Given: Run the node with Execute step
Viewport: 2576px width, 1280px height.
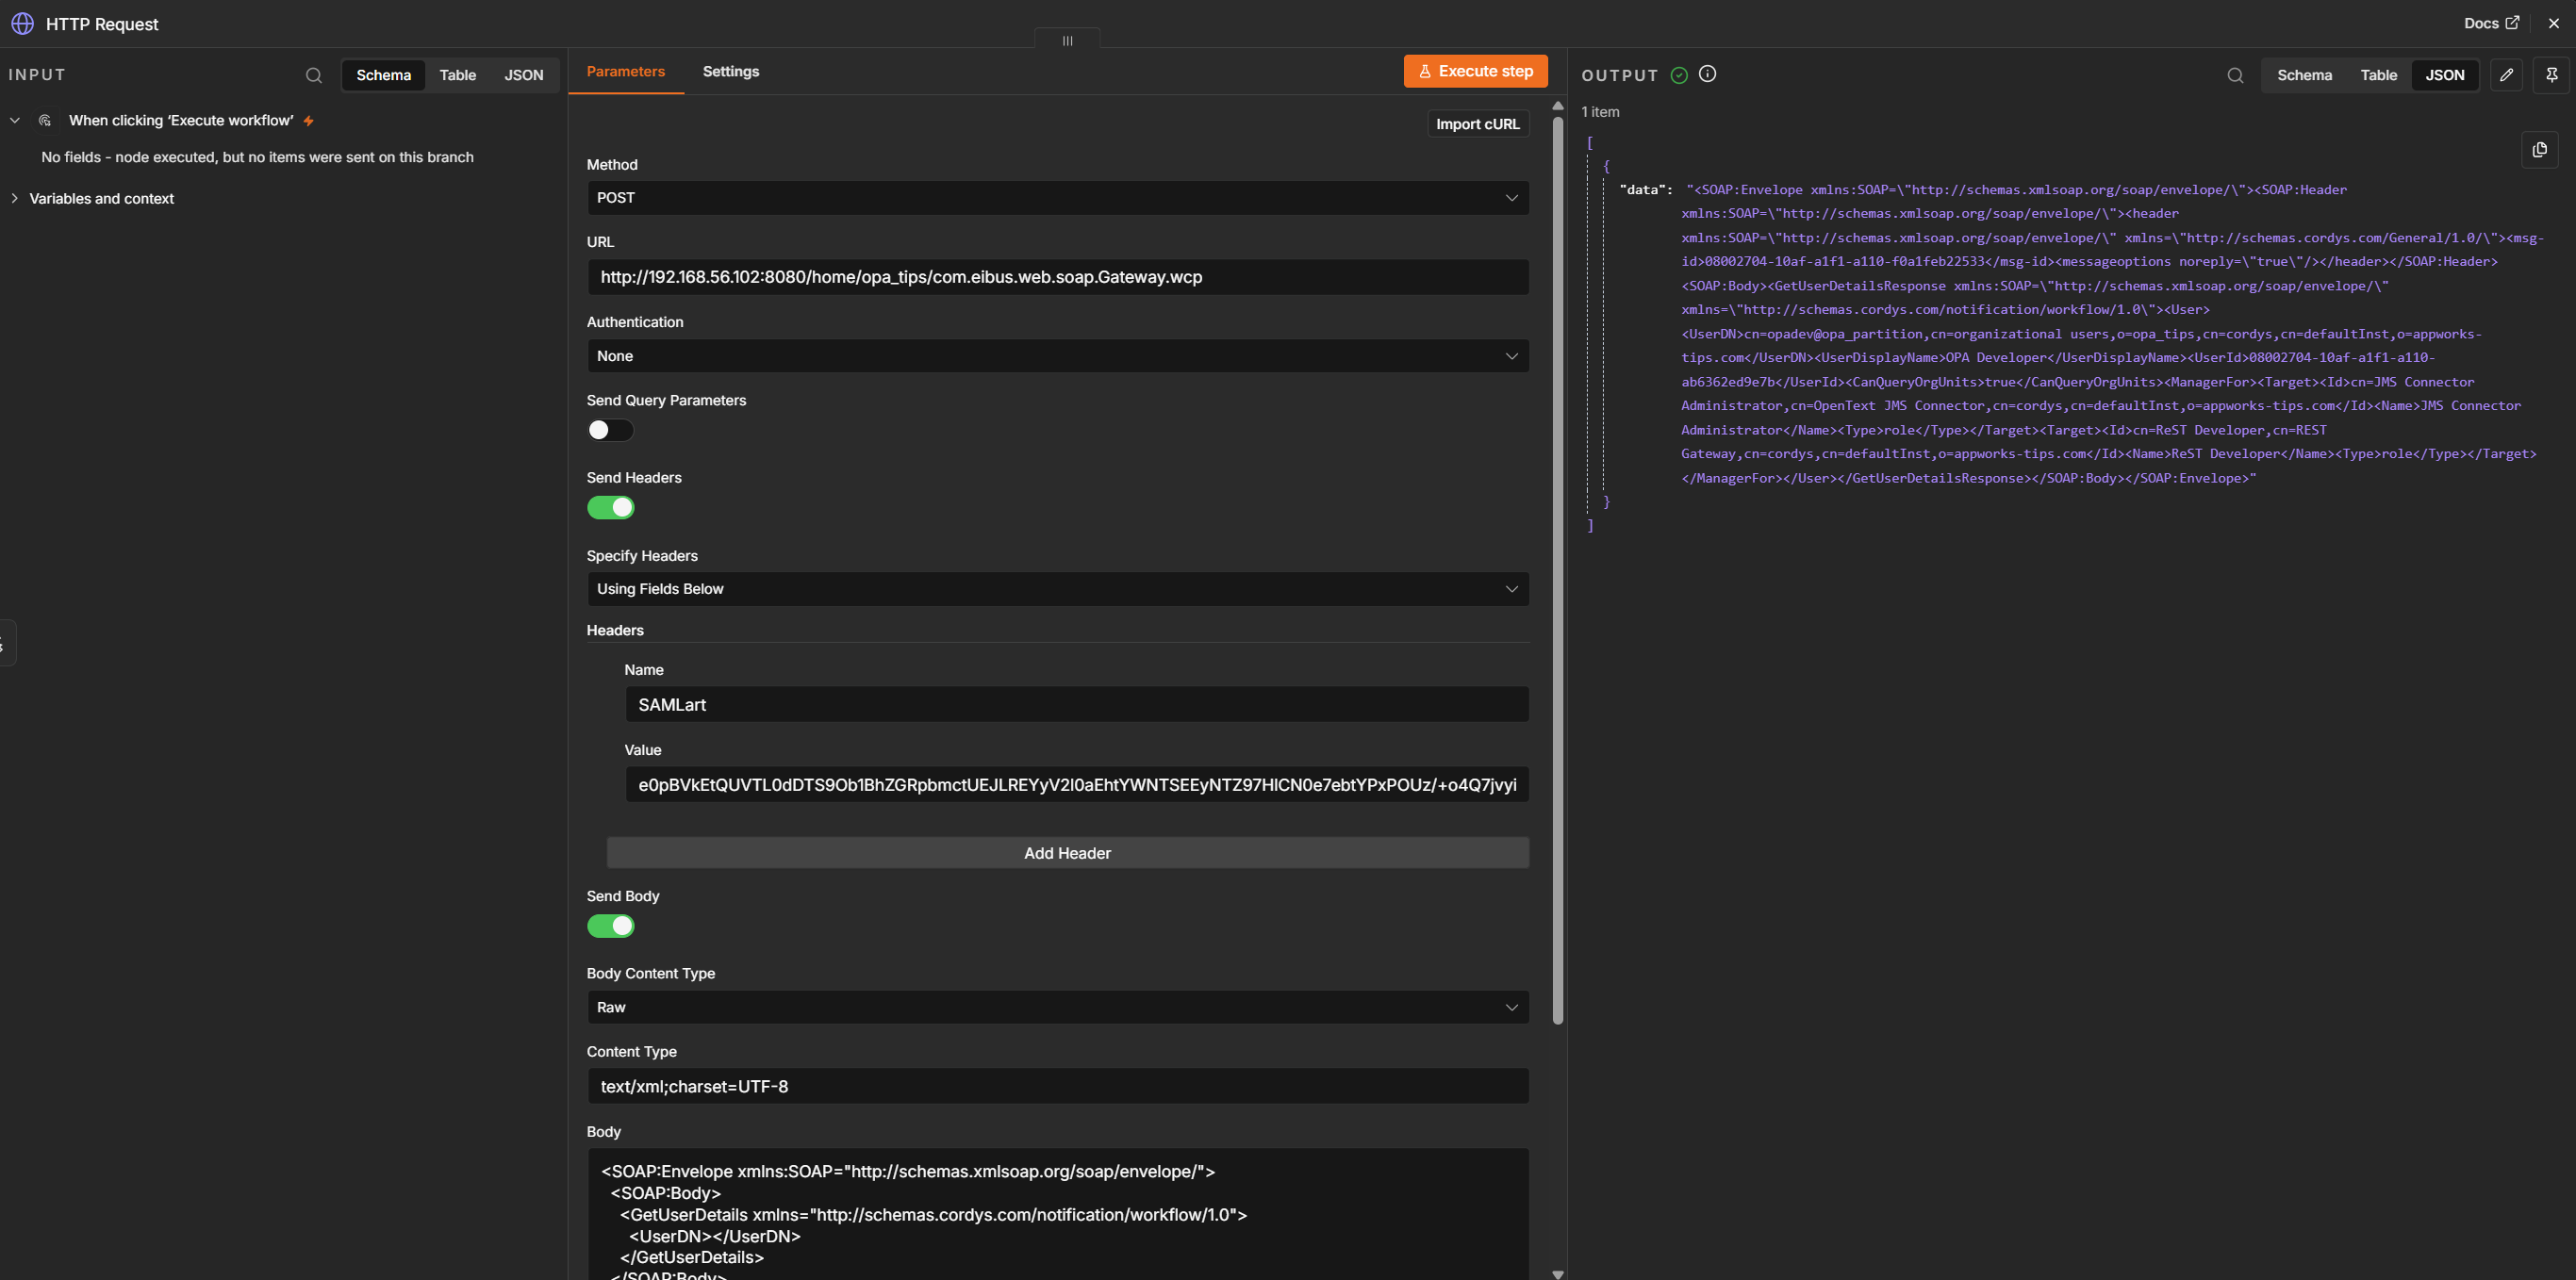Looking at the screenshot, I should coord(1475,71).
